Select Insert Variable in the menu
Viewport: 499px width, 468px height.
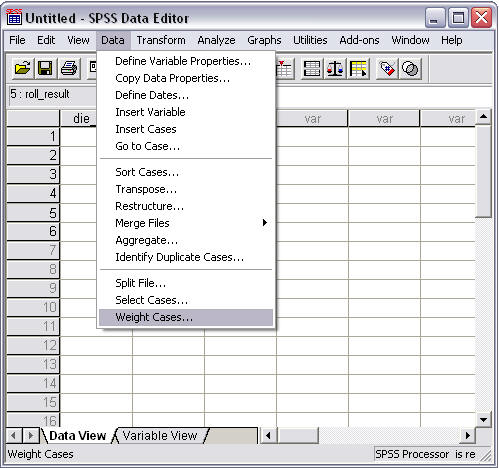coord(186,112)
